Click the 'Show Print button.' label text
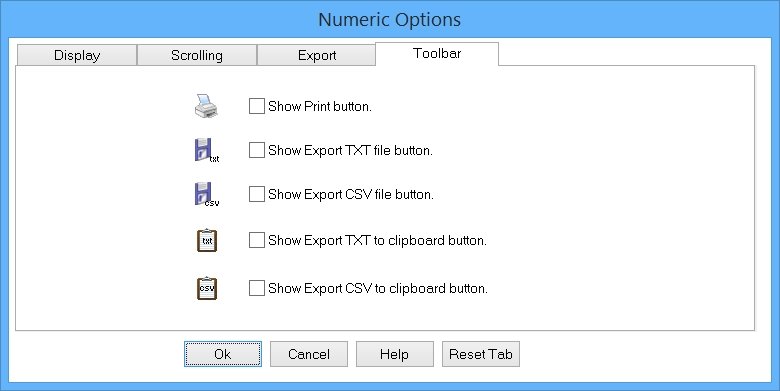 (x=320, y=106)
